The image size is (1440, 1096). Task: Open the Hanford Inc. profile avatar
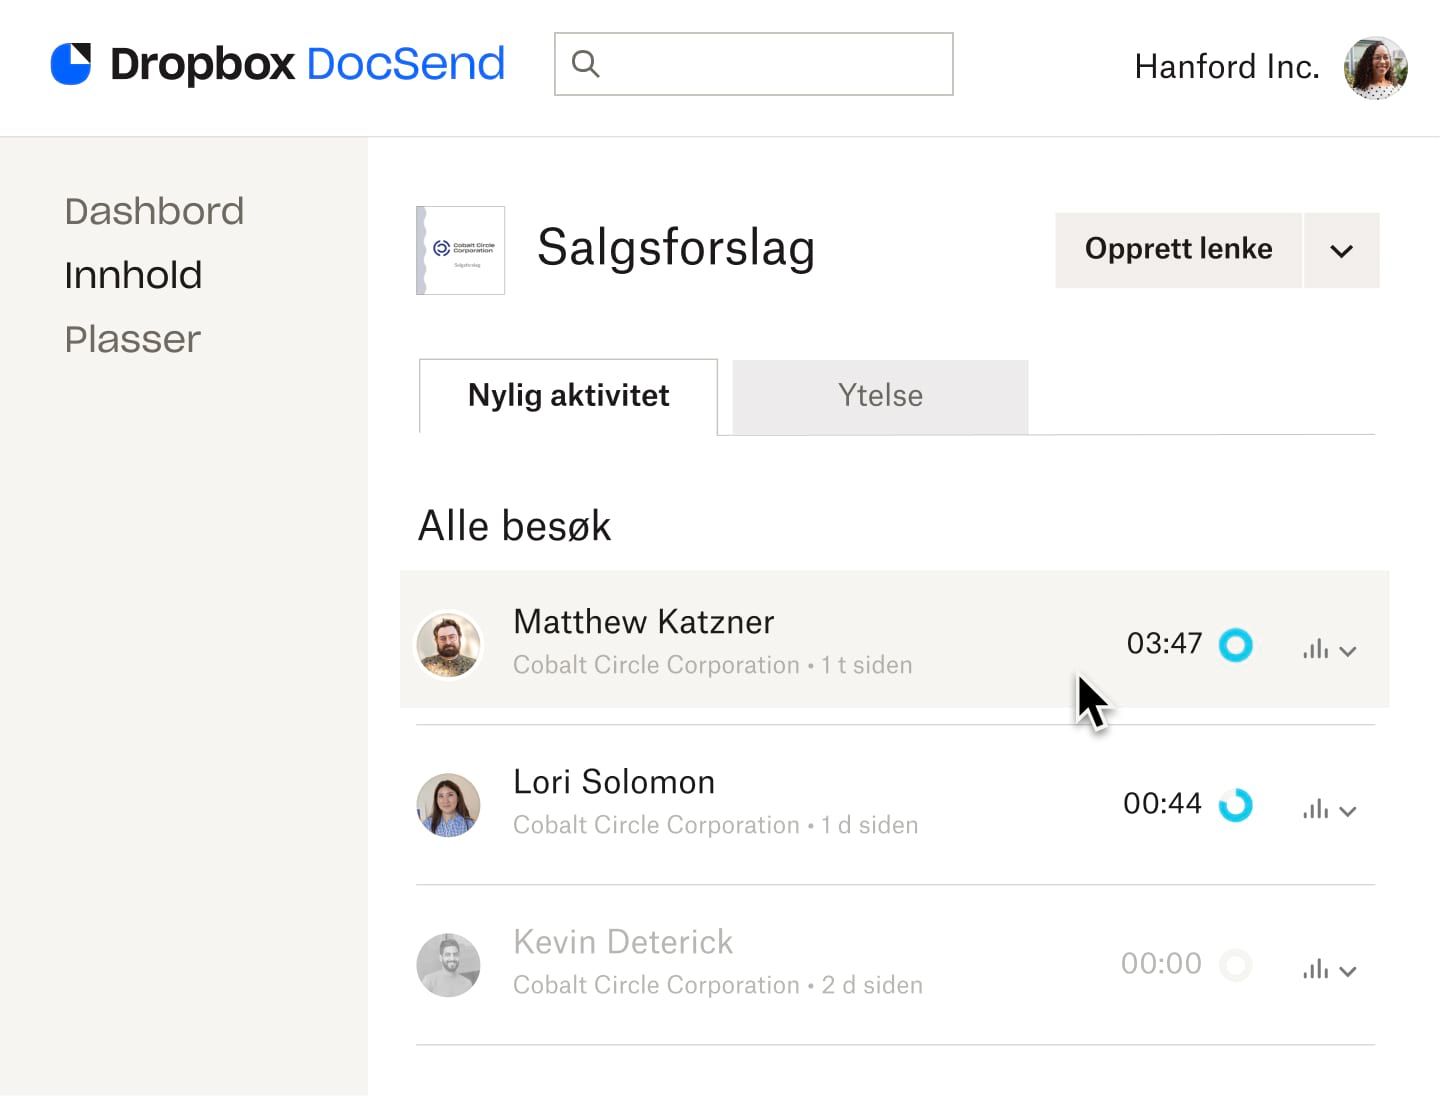[x=1376, y=68]
